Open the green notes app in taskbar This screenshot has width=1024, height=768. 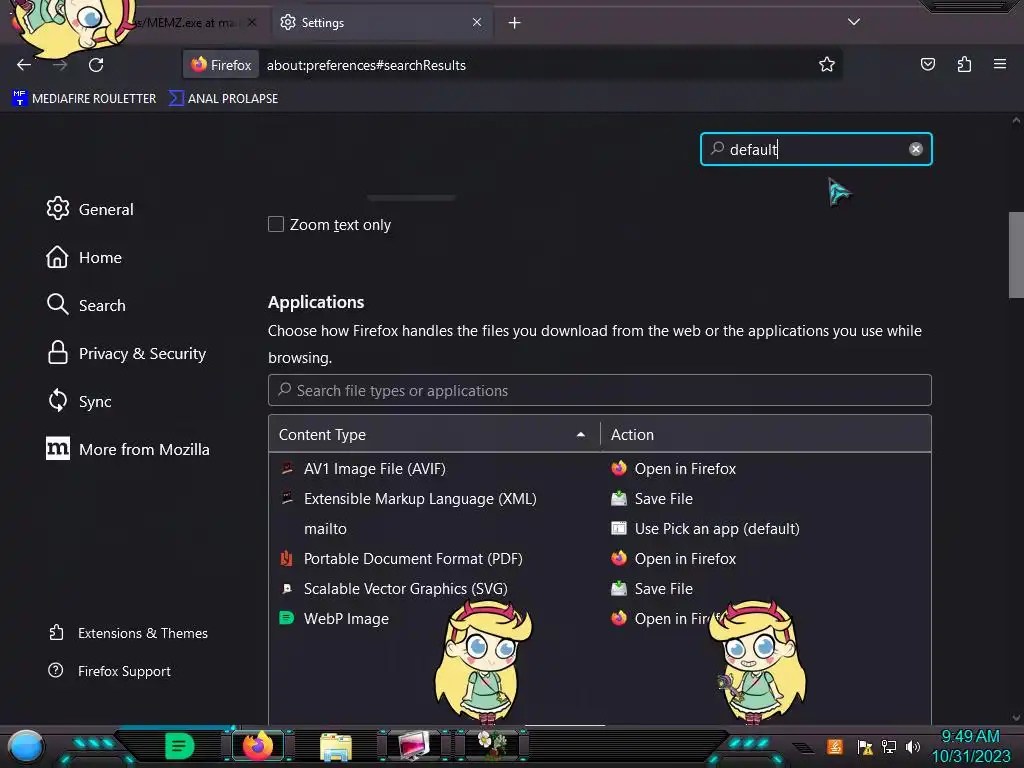pos(180,746)
